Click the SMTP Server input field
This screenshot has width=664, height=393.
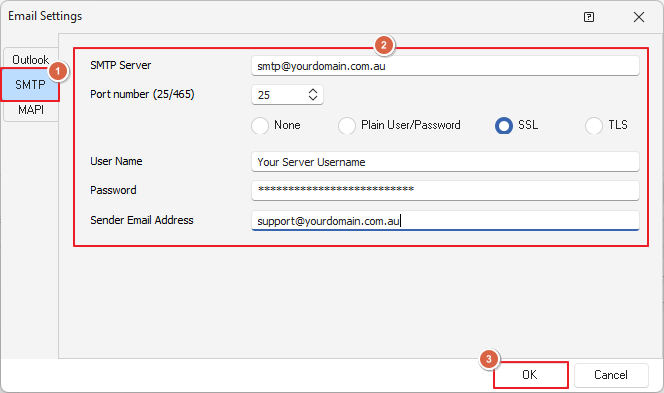click(445, 66)
